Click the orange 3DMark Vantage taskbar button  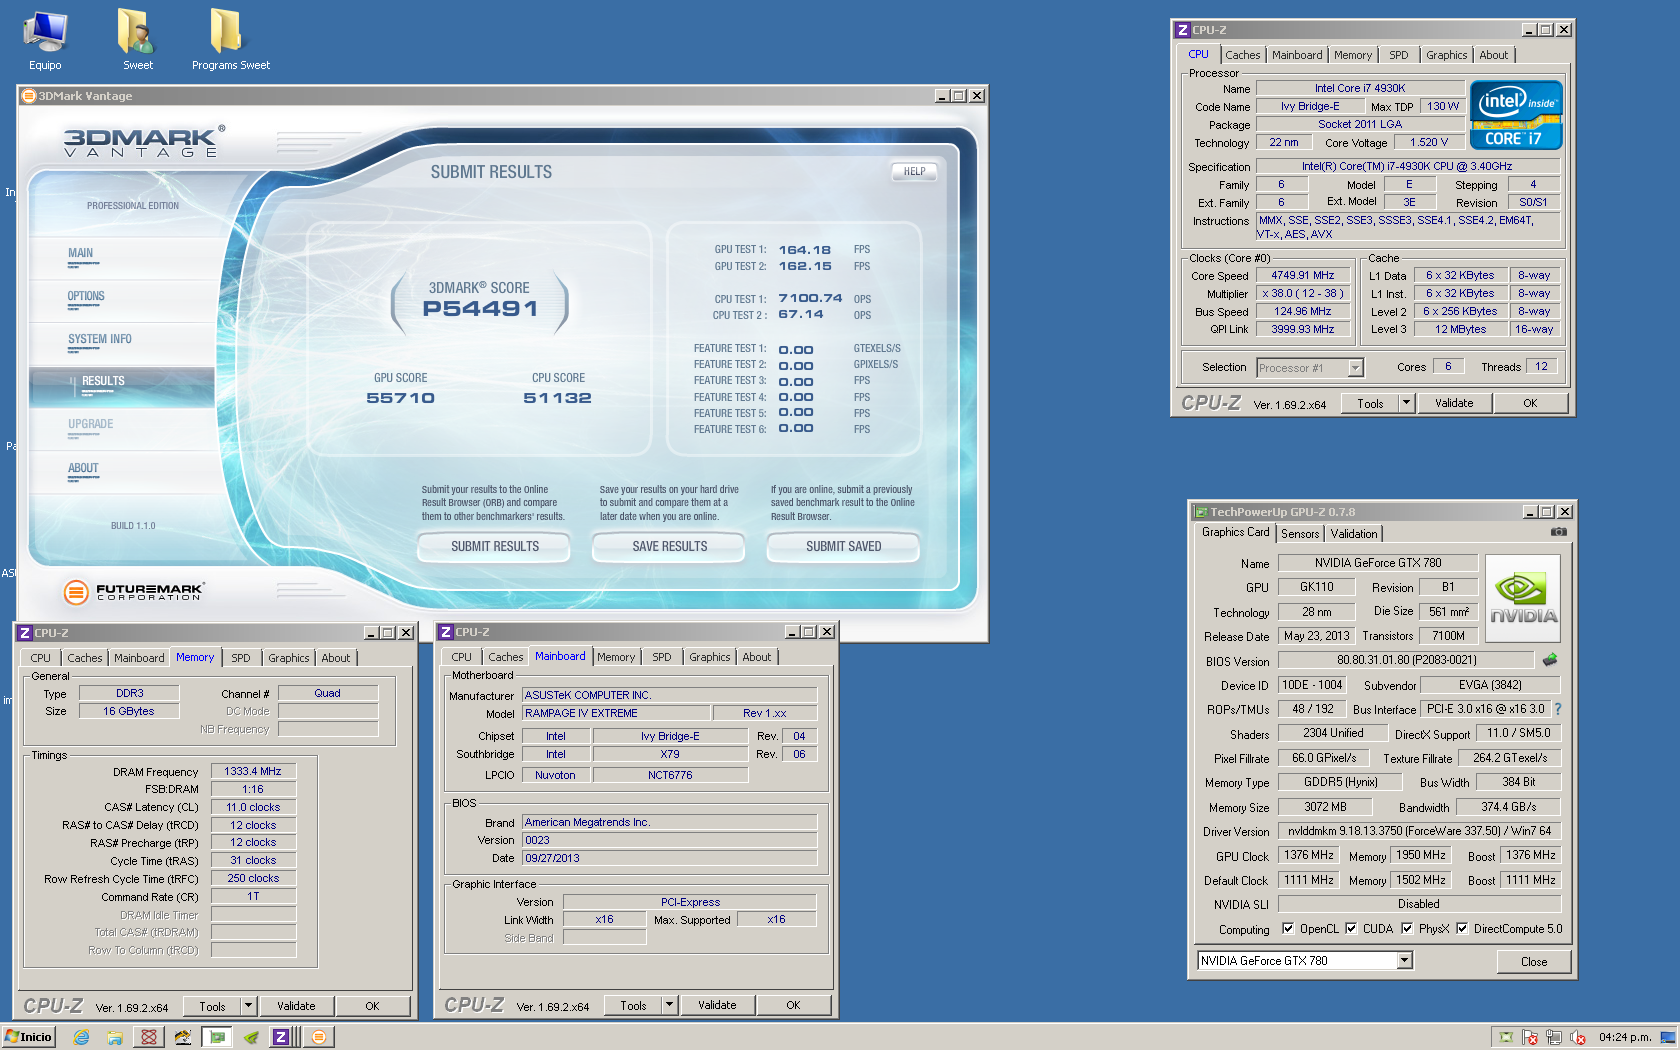click(318, 1037)
